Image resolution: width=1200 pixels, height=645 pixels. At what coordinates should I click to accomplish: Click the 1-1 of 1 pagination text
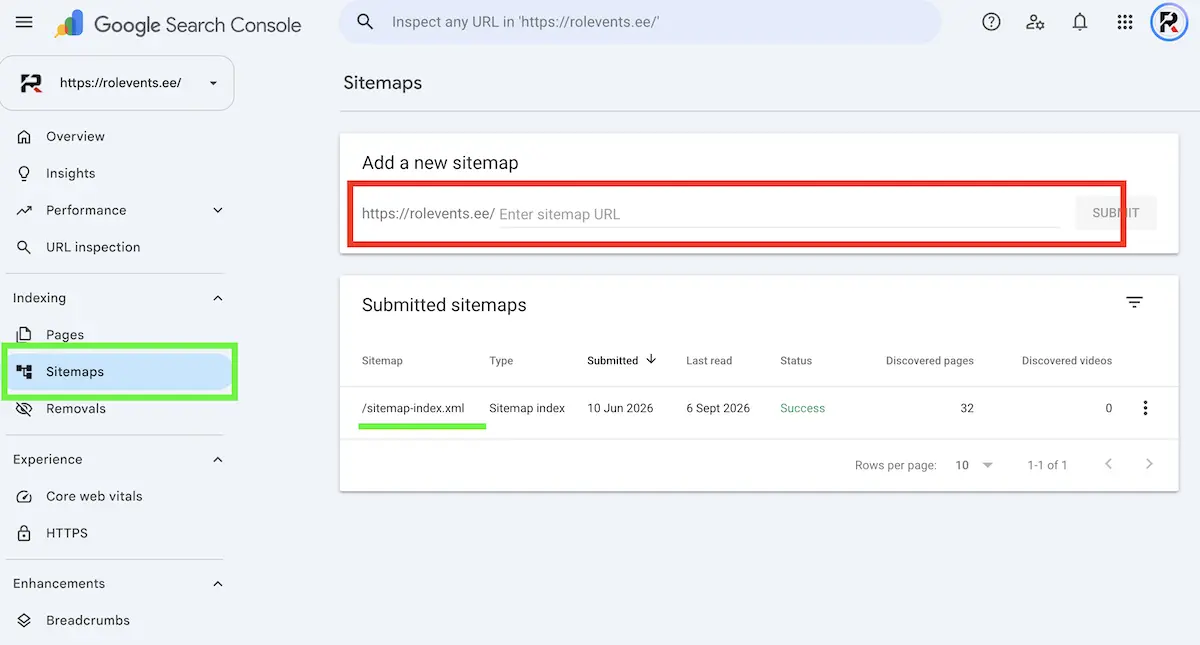click(x=1047, y=465)
